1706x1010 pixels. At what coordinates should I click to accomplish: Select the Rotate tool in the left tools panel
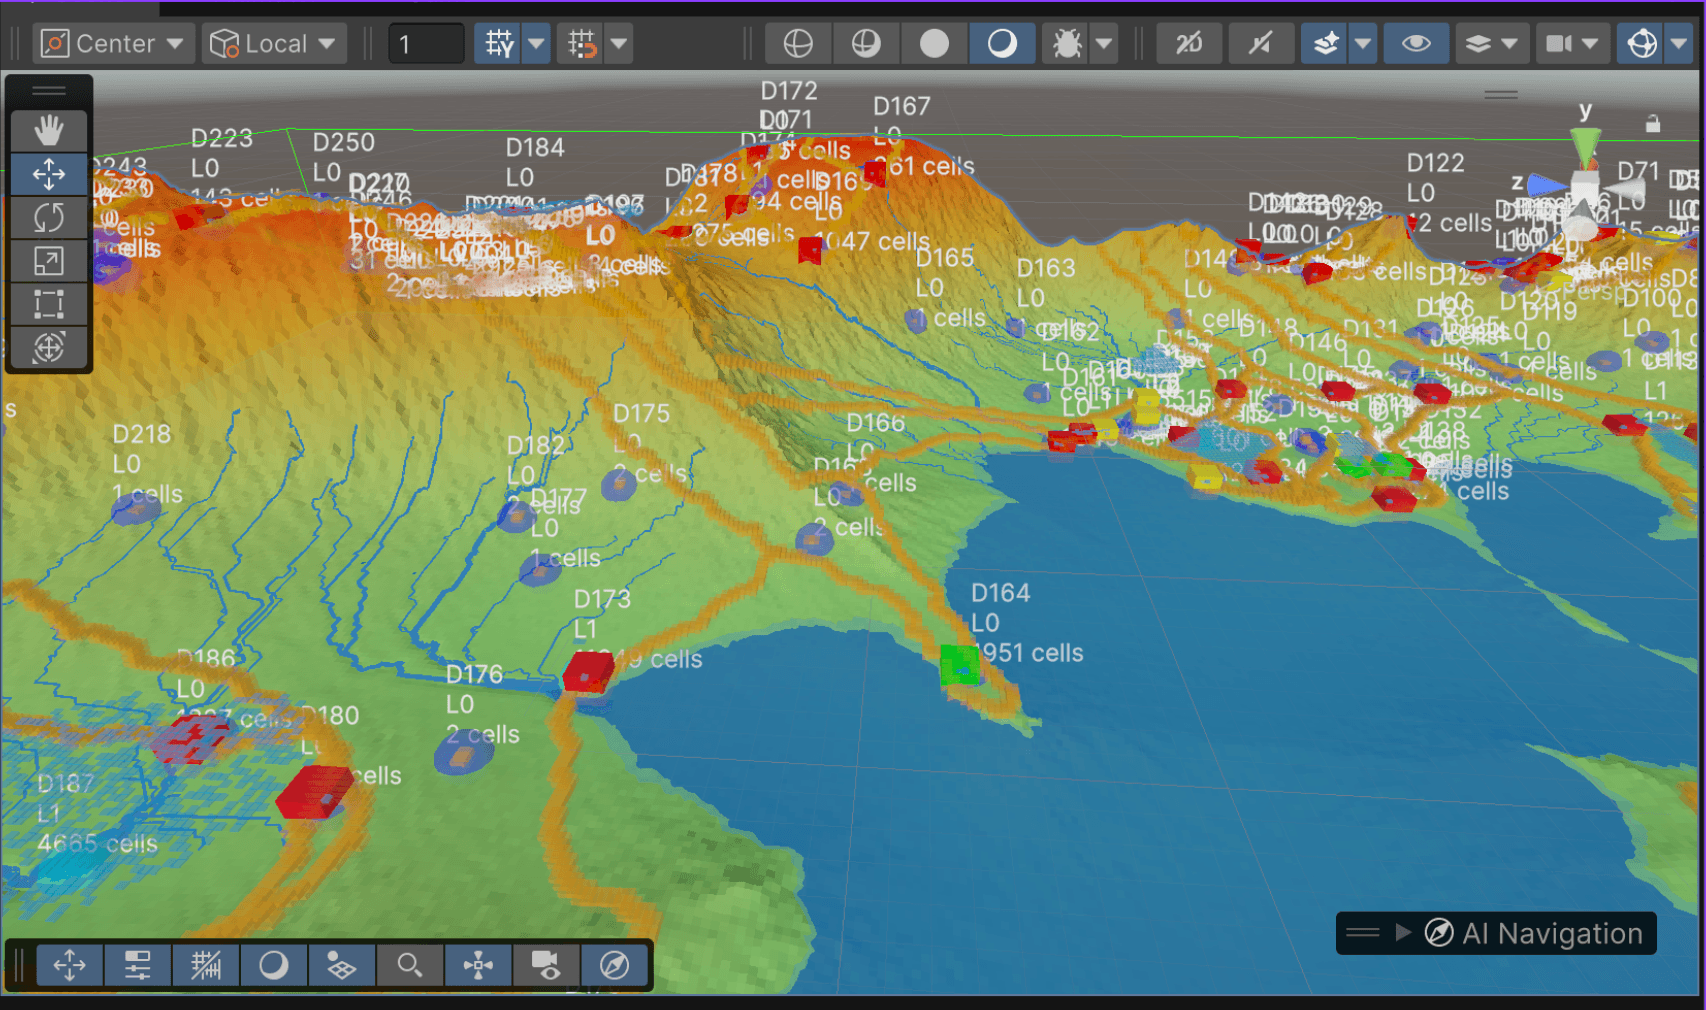tap(49, 217)
